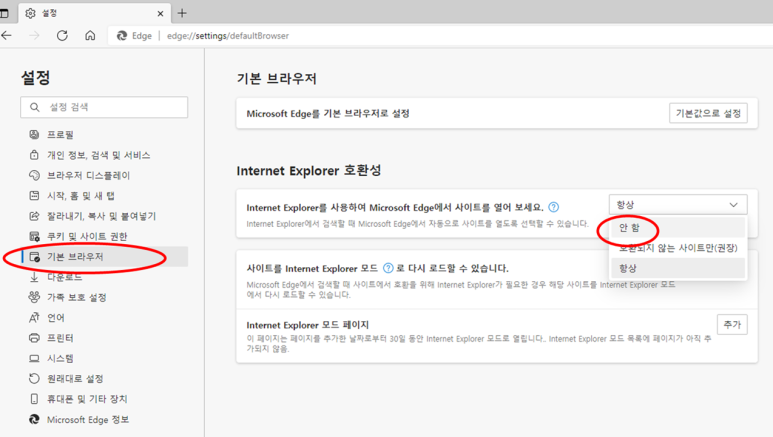Click the 추가 button for IE mode pages
This screenshot has width=773, height=437.
coord(732,324)
